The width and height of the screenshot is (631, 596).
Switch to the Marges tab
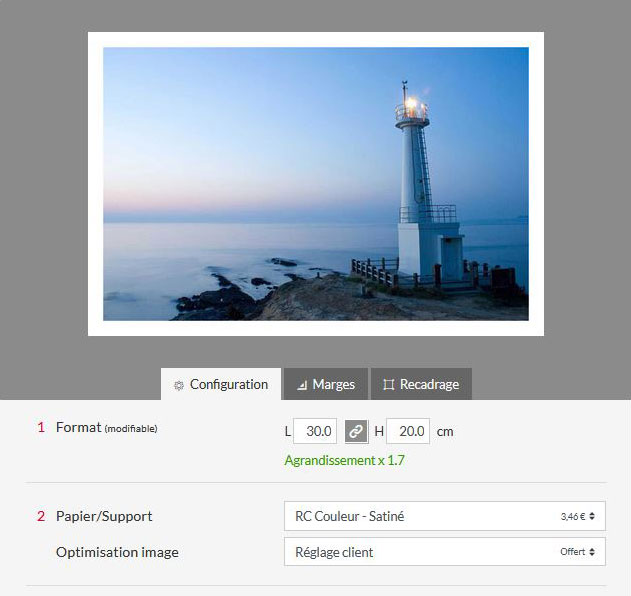[x=326, y=384]
